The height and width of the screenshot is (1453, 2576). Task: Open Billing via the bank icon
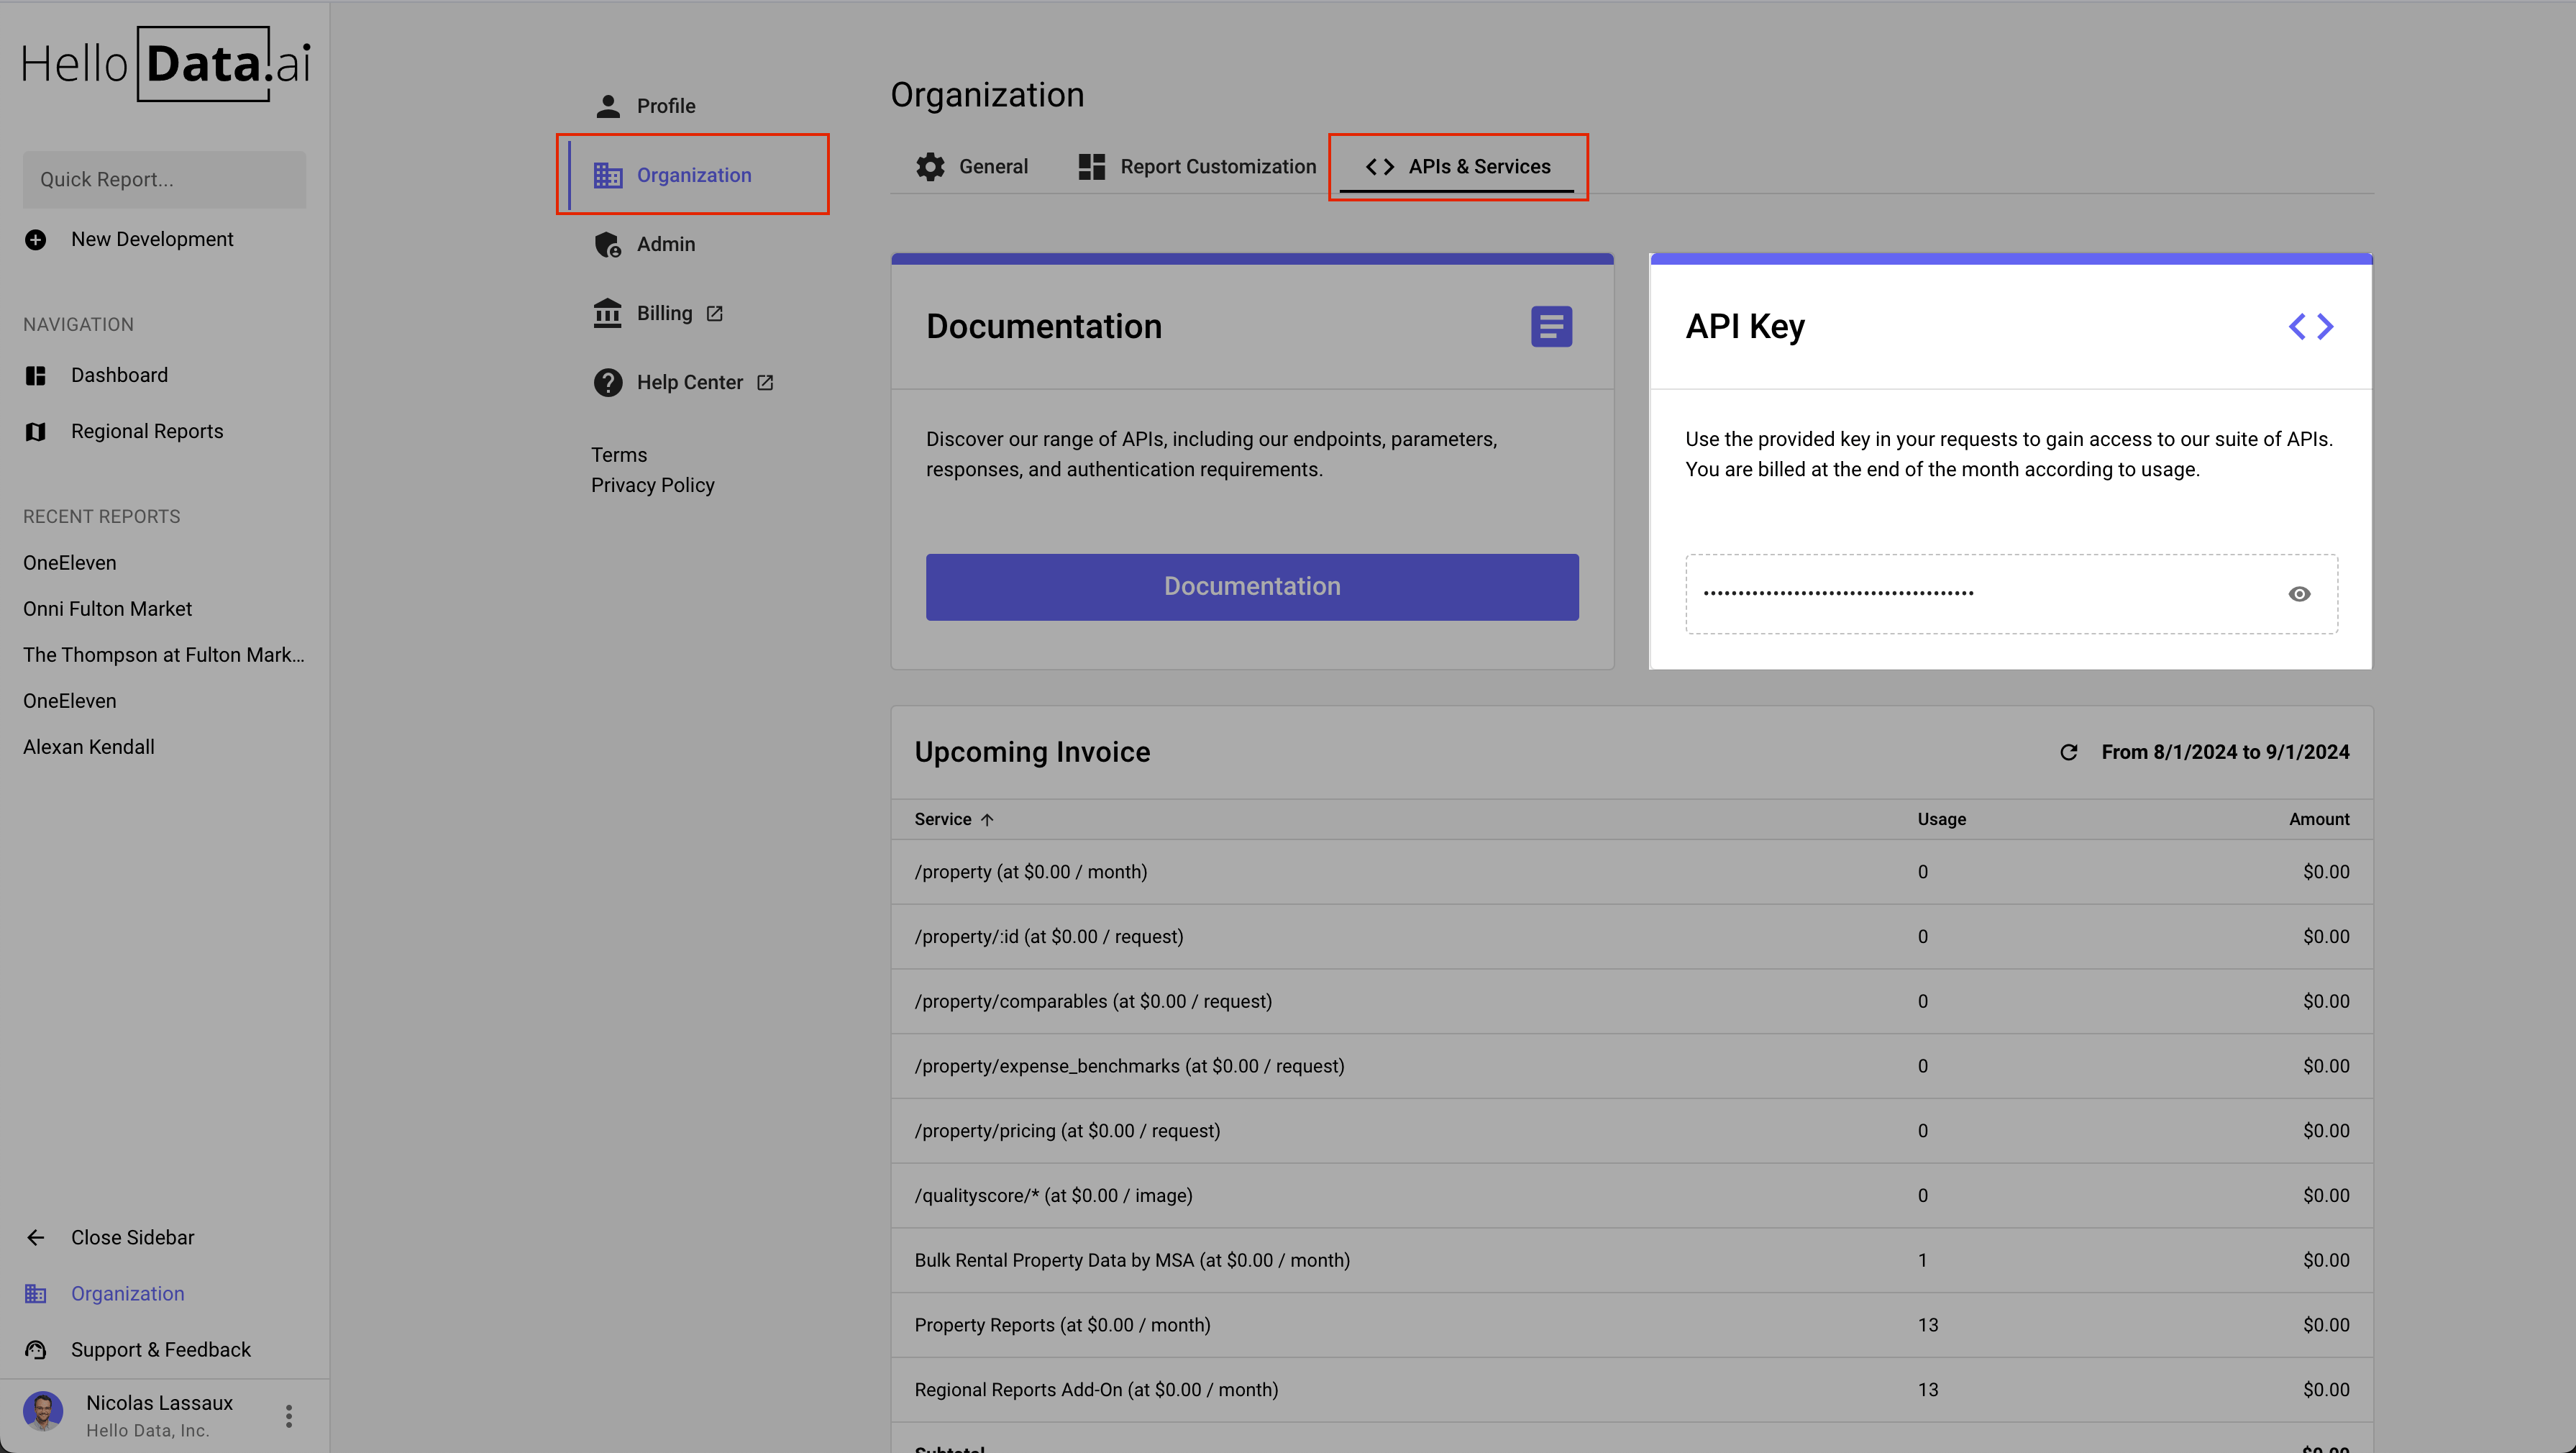(x=608, y=313)
